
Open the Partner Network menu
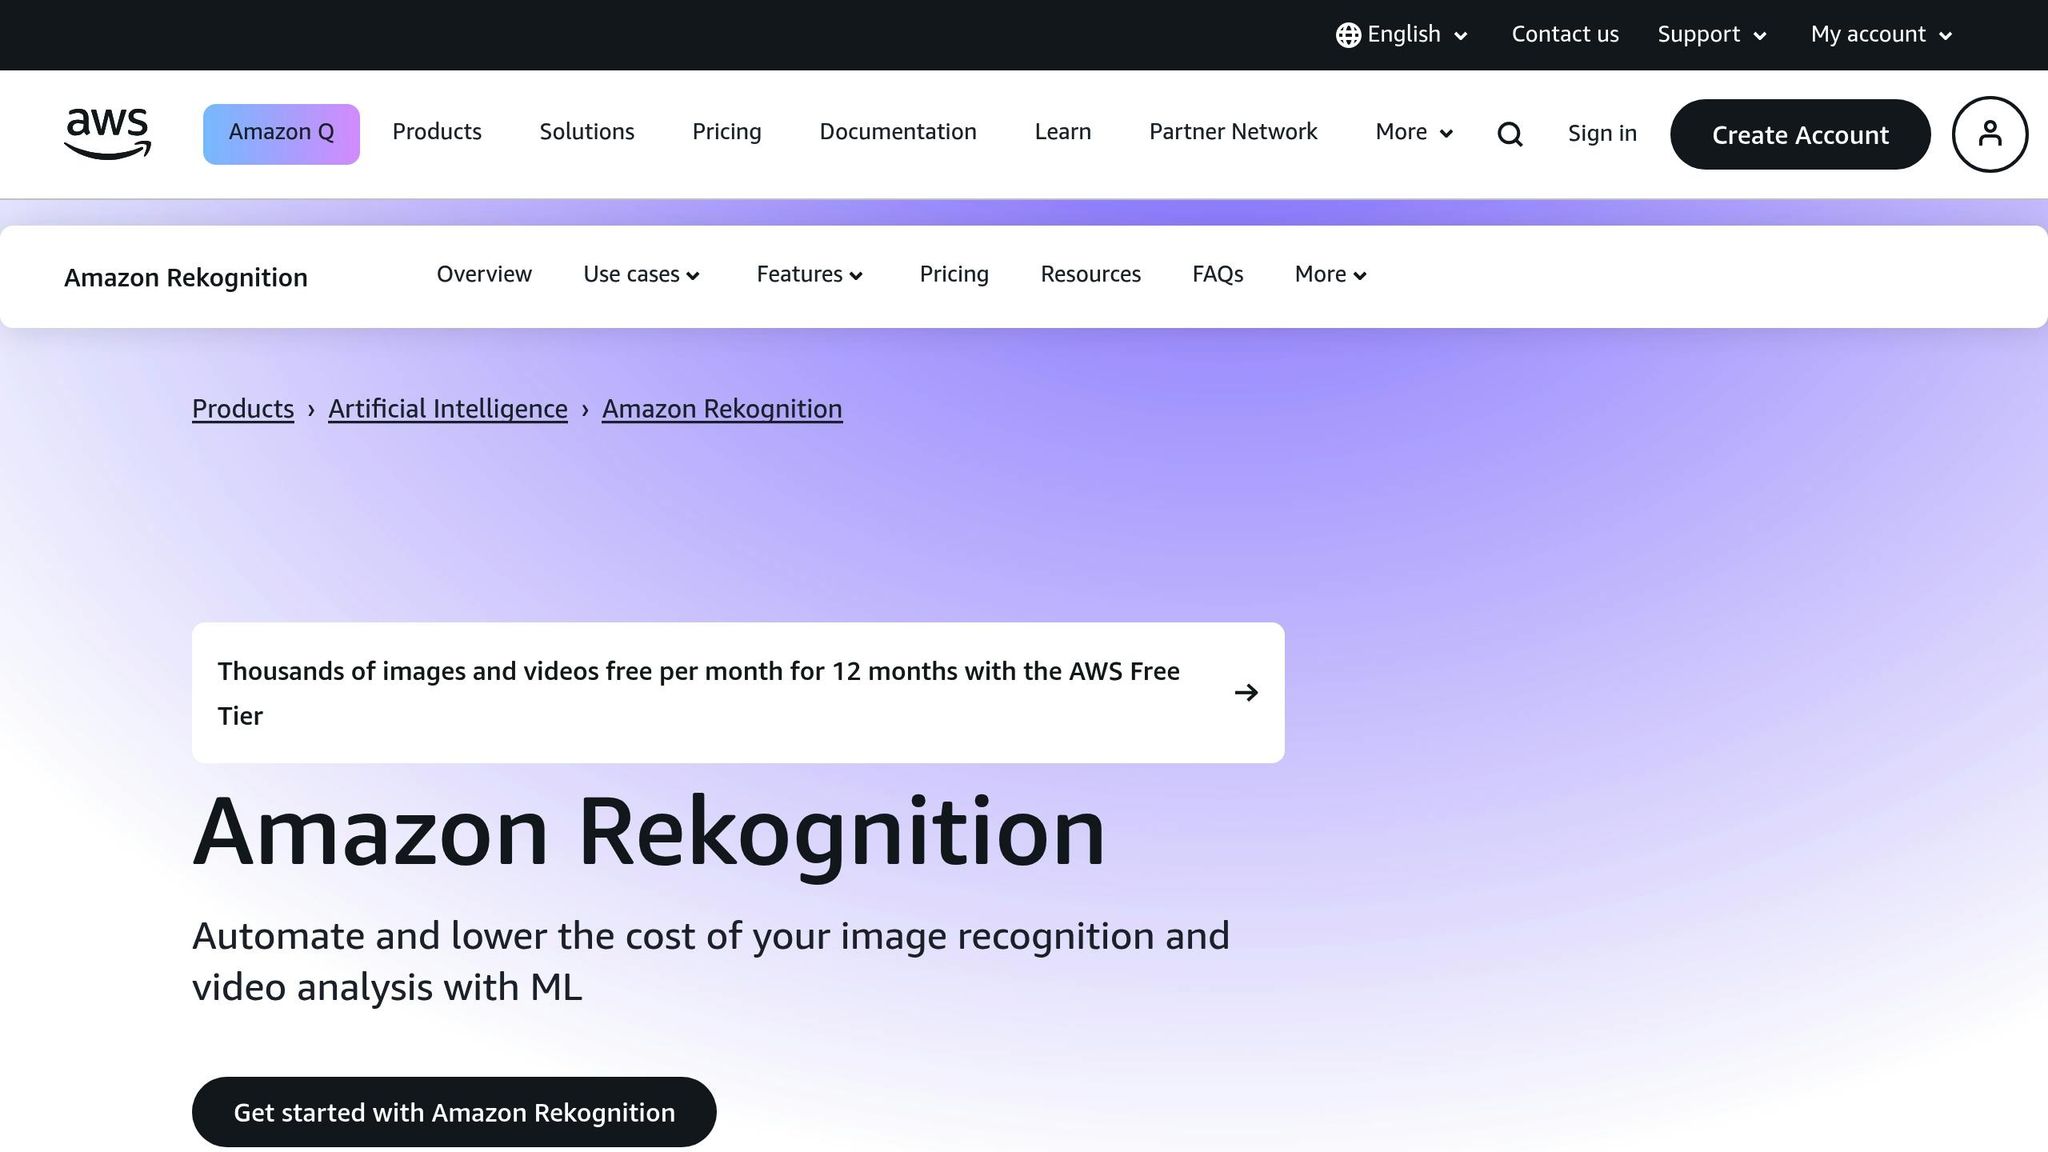[x=1233, y=132]
